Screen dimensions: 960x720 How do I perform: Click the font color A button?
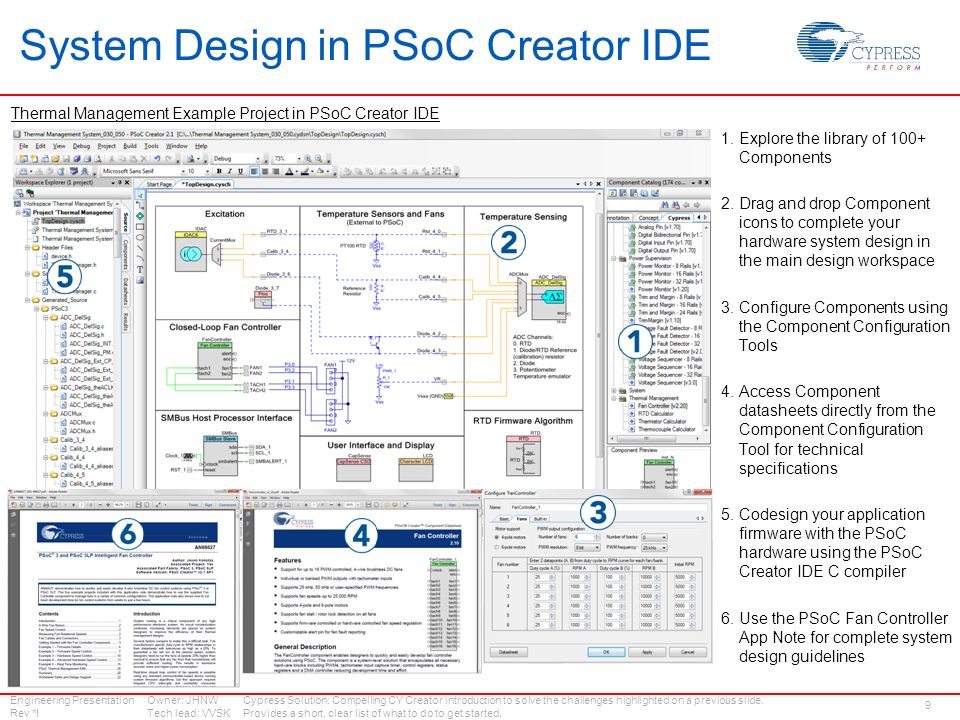[290, 171]
